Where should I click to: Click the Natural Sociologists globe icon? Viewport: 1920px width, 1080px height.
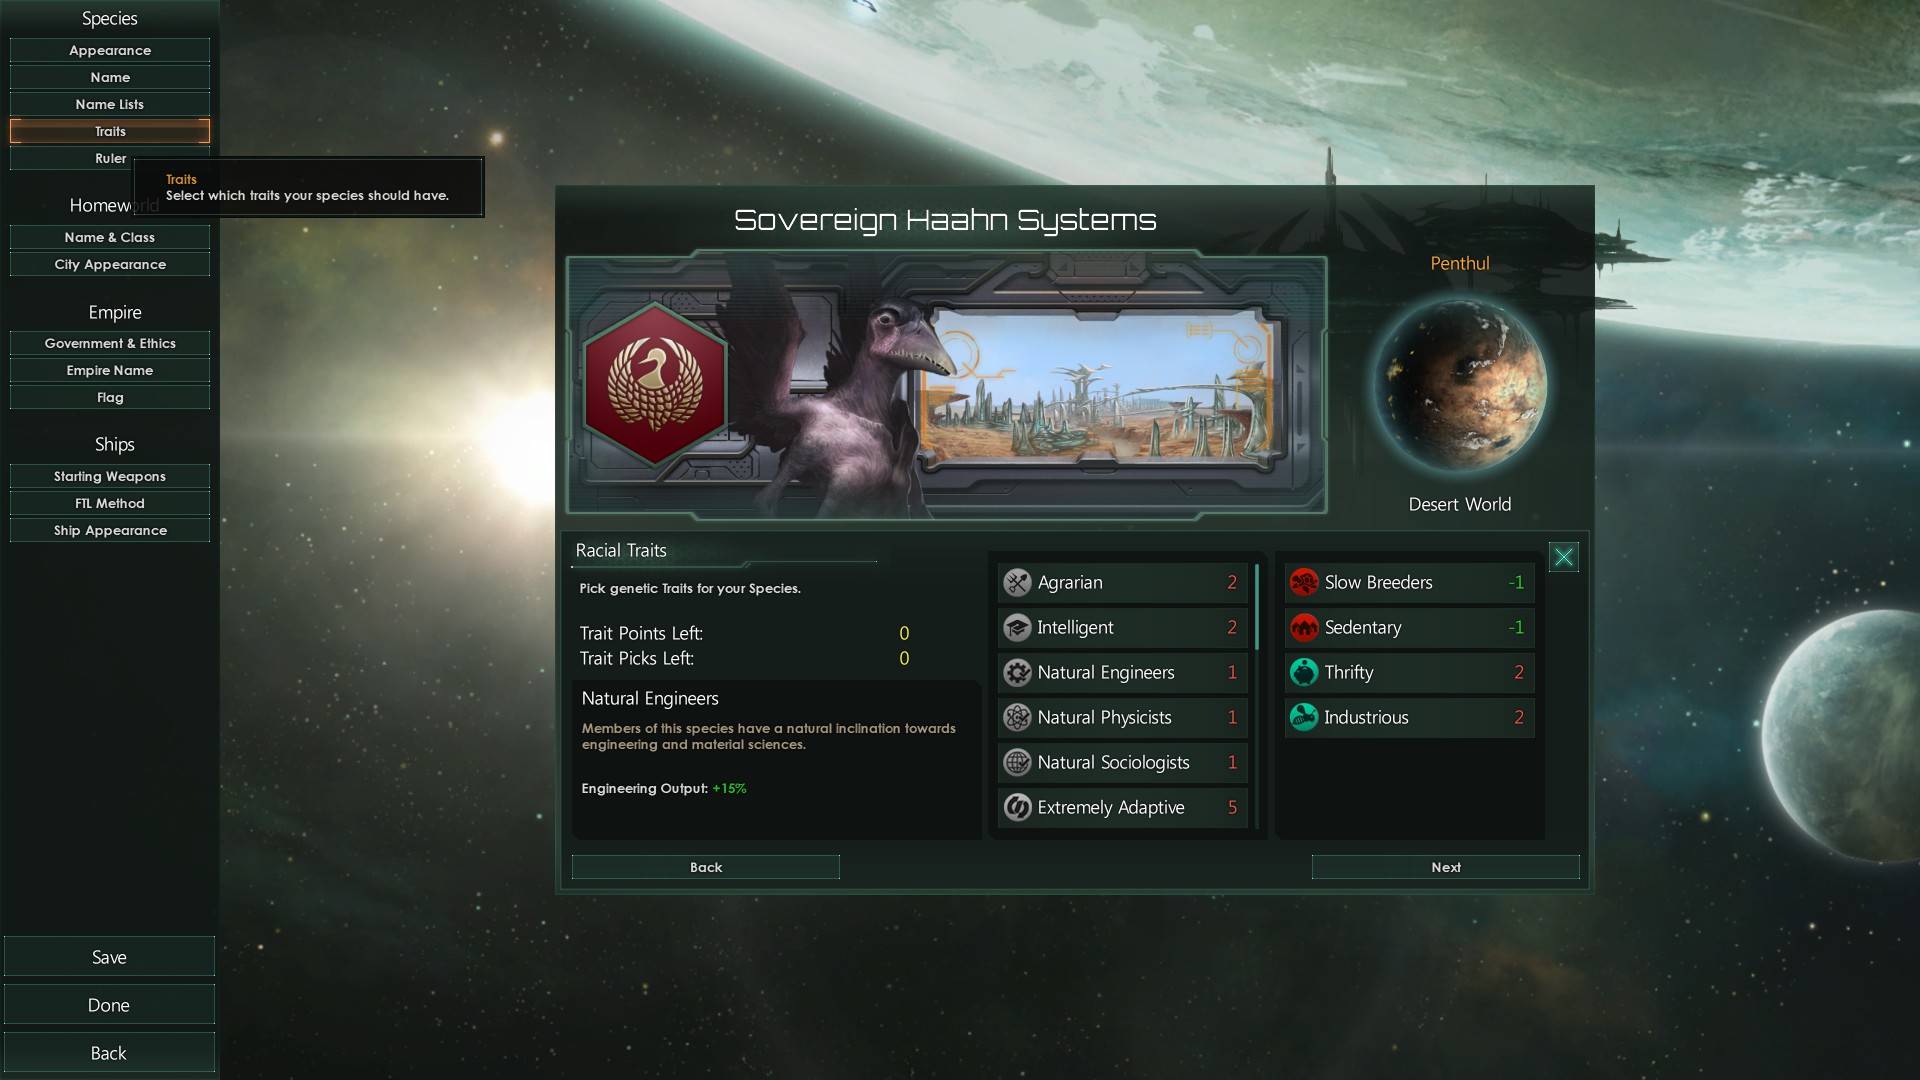pos(1017,762)
